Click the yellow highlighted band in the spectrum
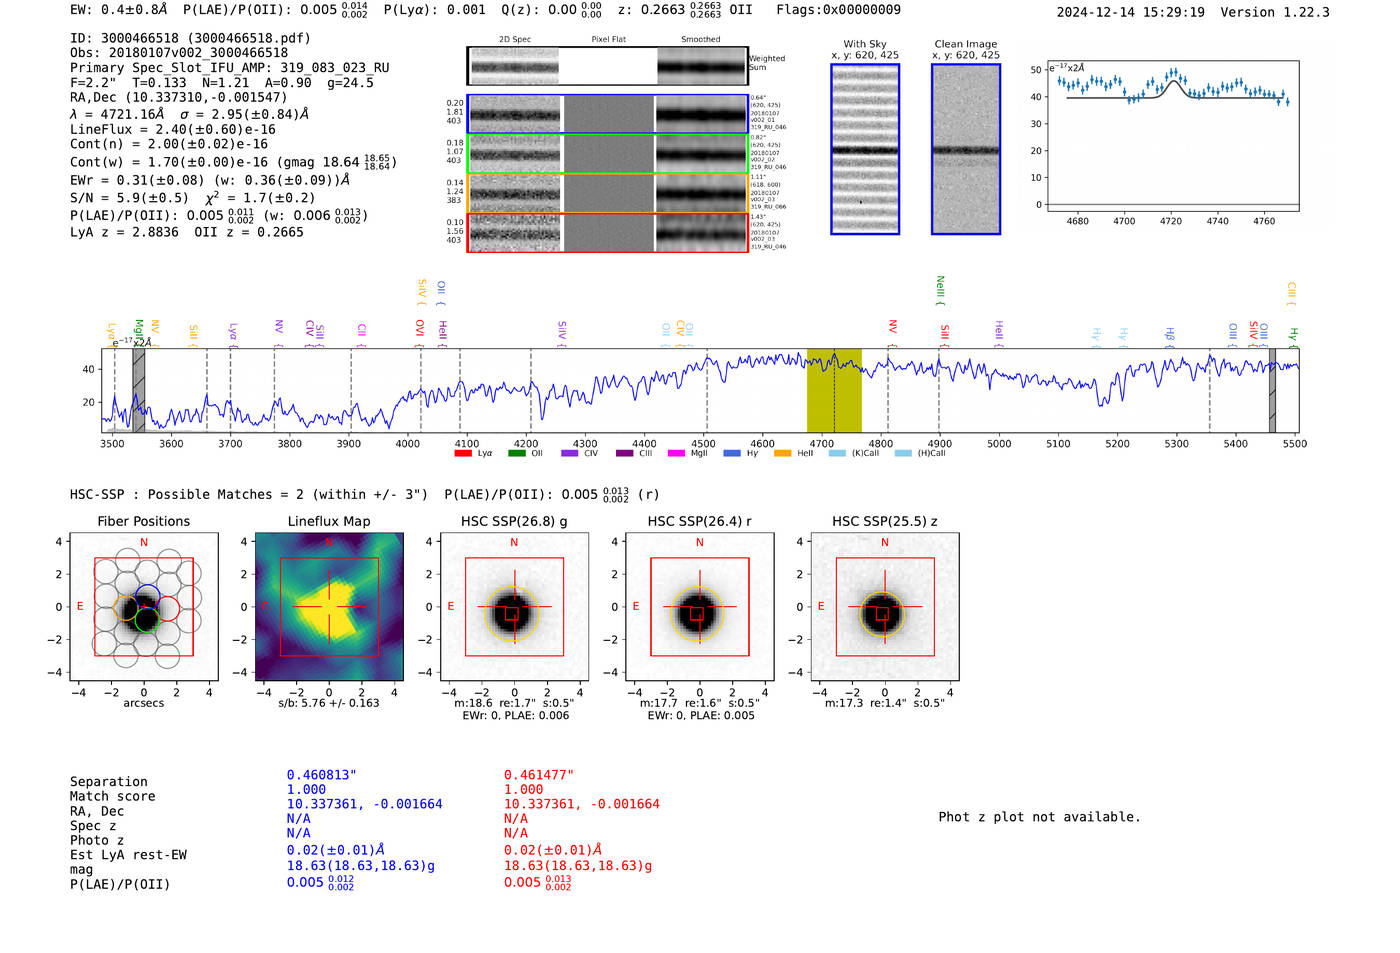Screen dimensions: 1400x953 [834, 390]
